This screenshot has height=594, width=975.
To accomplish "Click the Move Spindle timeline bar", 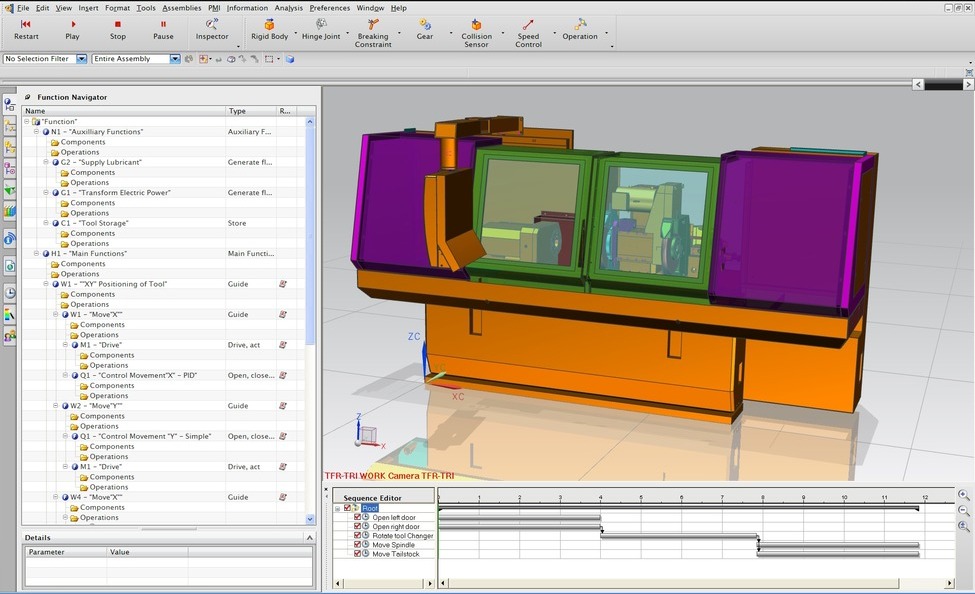I will 838,545.
